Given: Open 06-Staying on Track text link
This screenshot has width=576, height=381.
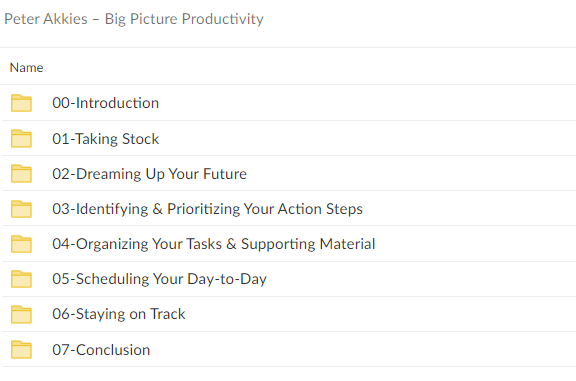Looking at the screenshot, I should (x=119, y=314).
